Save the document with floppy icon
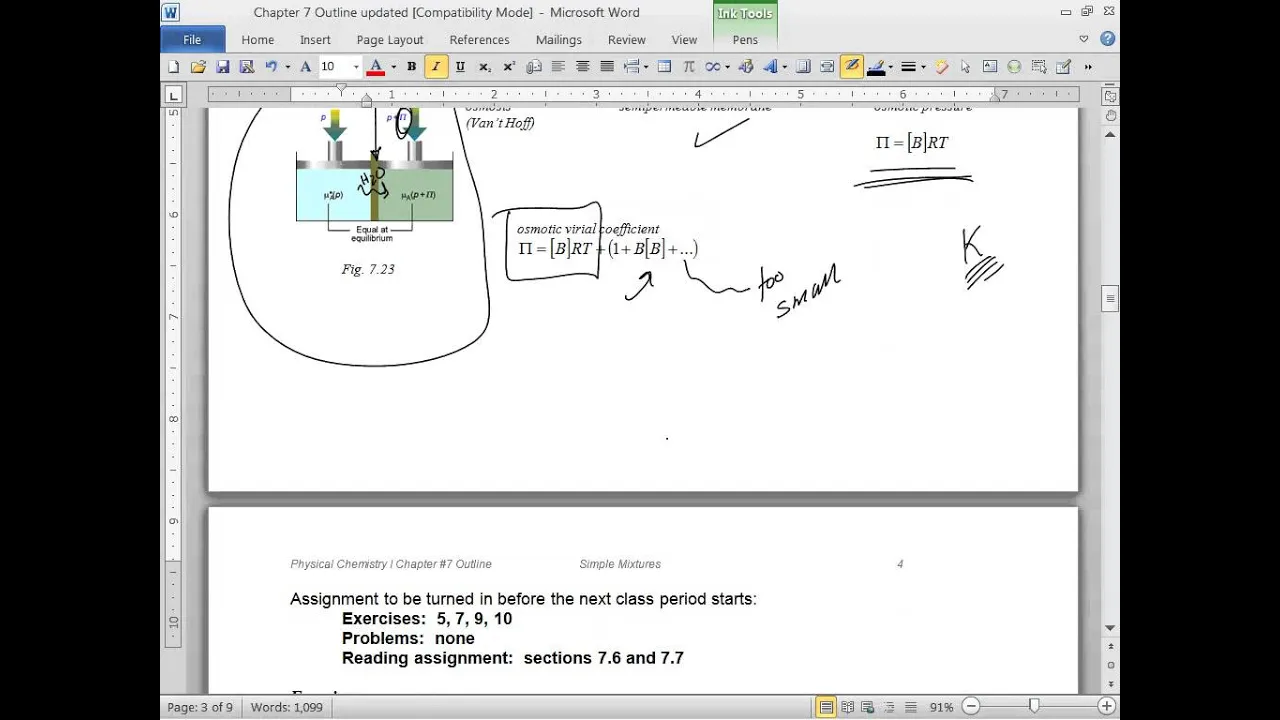Viewport: 1280px width, 720px height. [222, 67]
